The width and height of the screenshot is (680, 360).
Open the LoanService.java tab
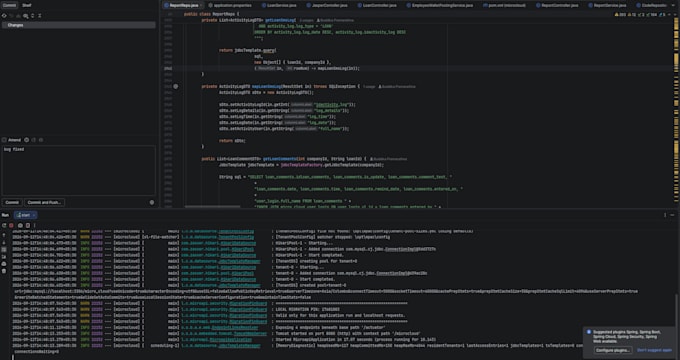tap(278, 5)
